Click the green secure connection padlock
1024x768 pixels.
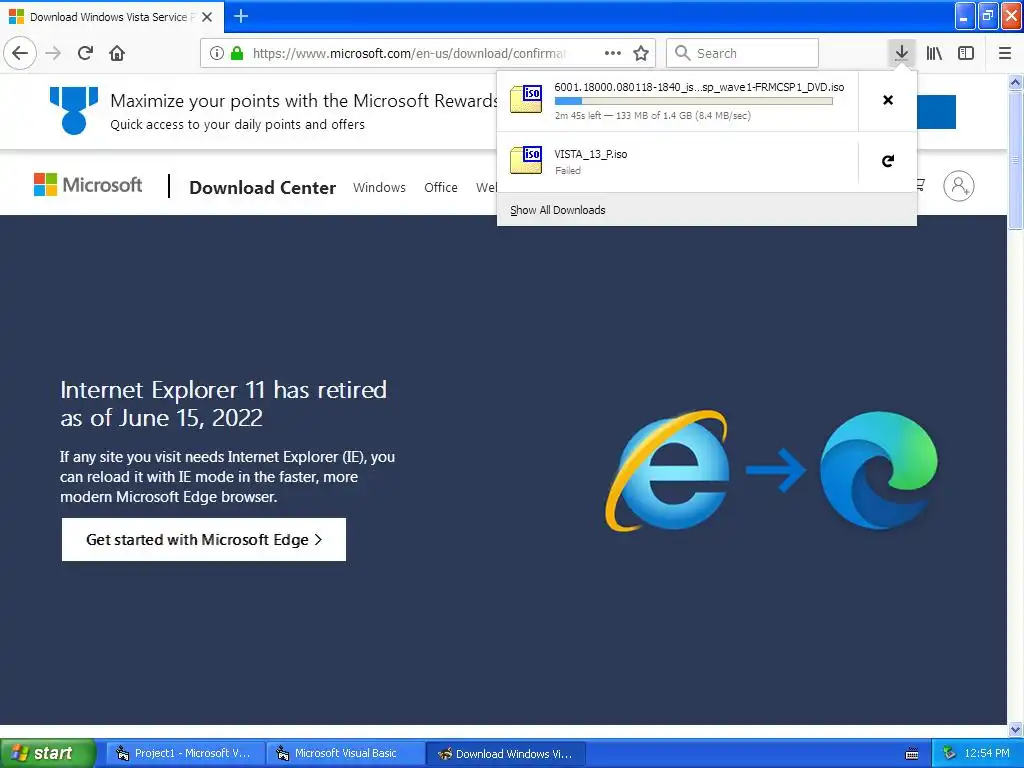point(237,53)
